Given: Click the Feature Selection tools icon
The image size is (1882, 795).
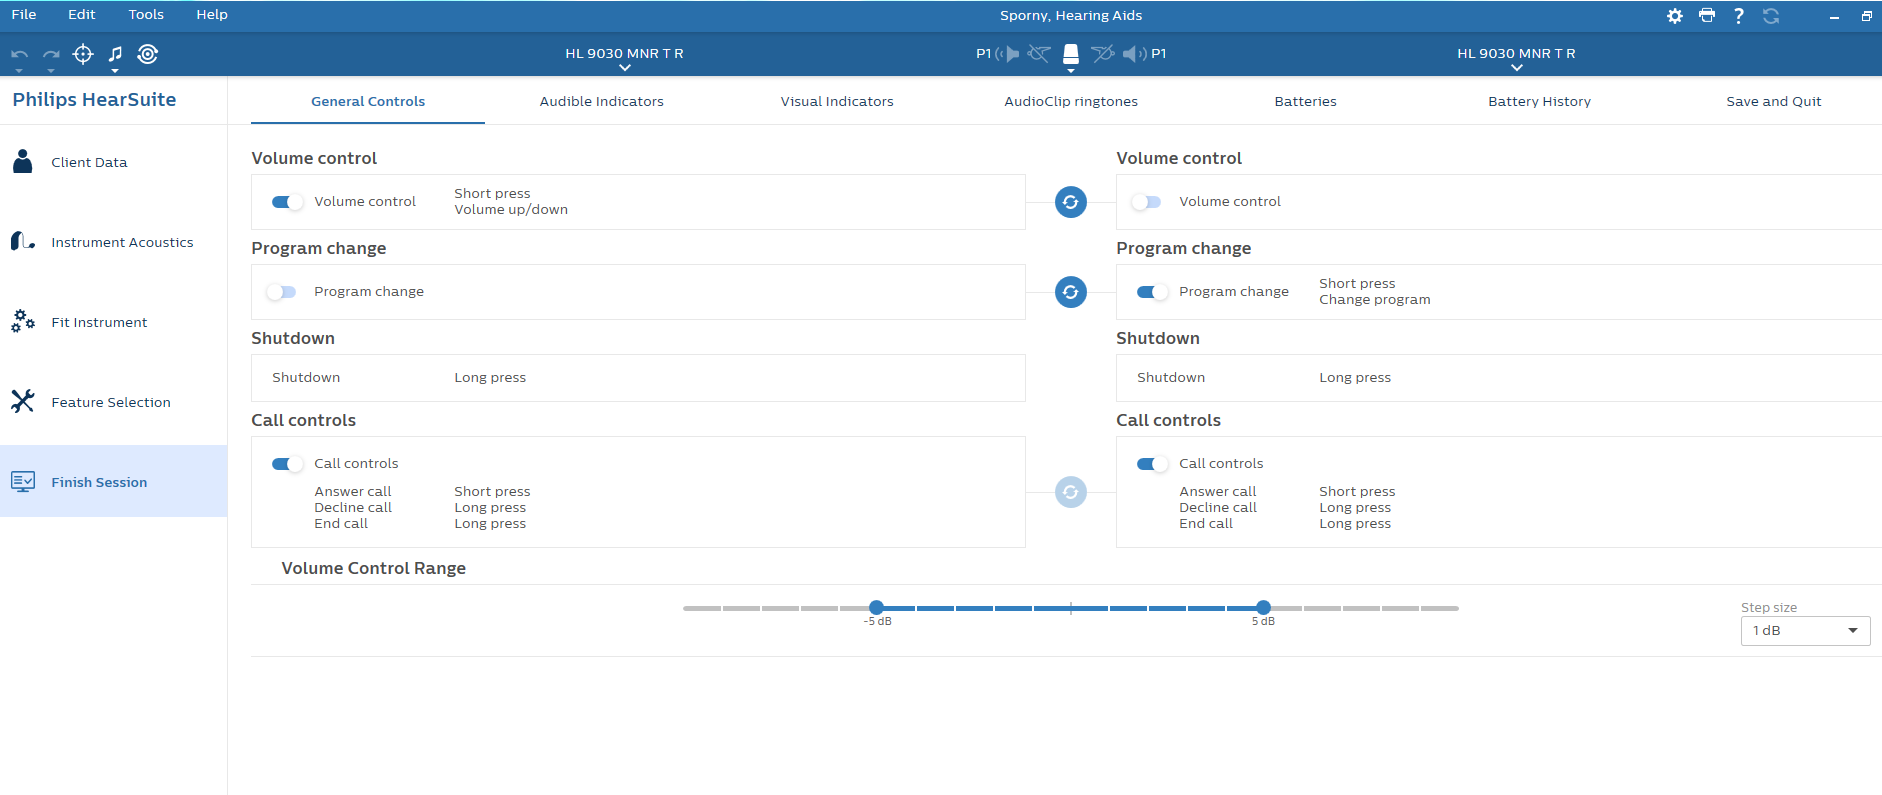Looking at the screenshot, I should [23, 401].
